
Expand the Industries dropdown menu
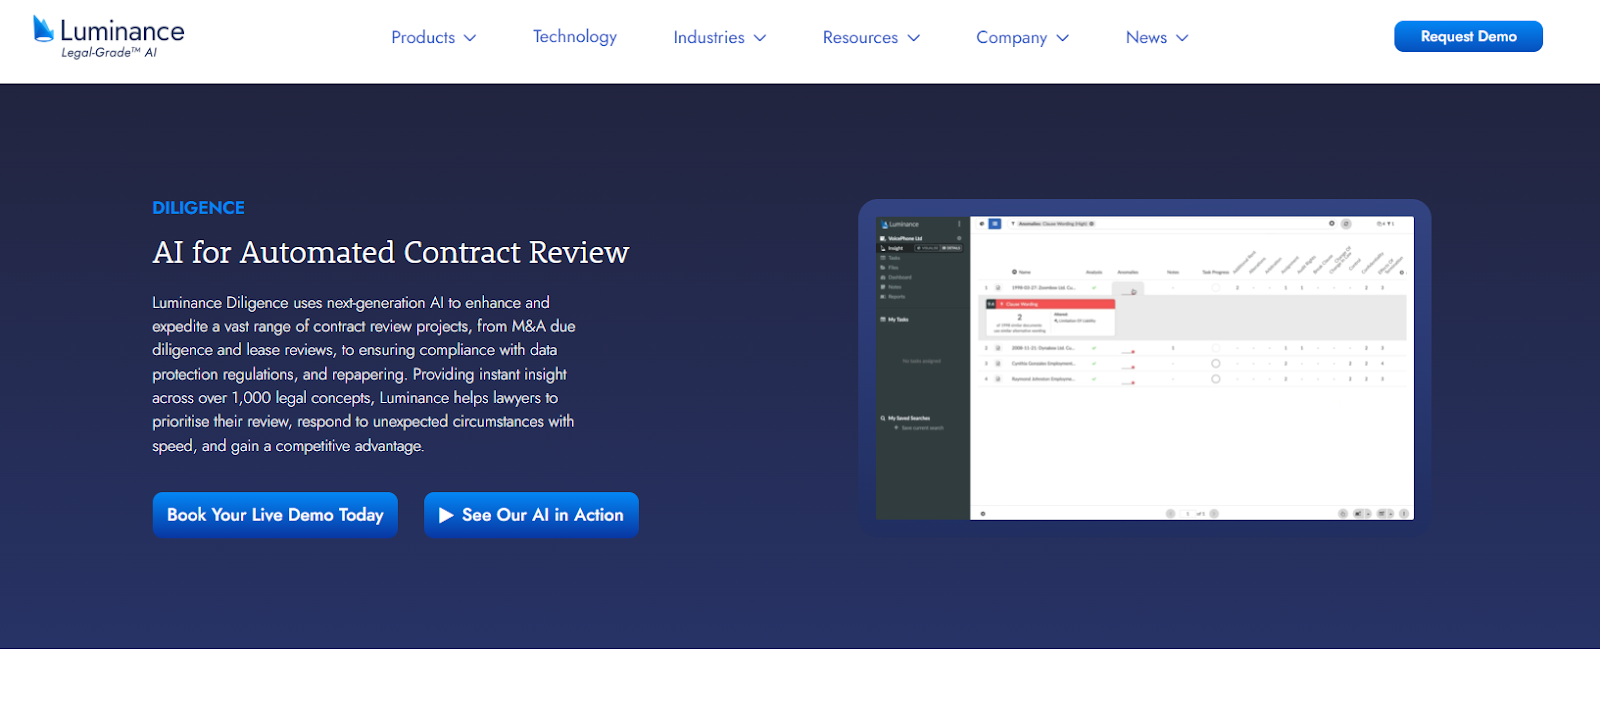click(x=720, y=37)
